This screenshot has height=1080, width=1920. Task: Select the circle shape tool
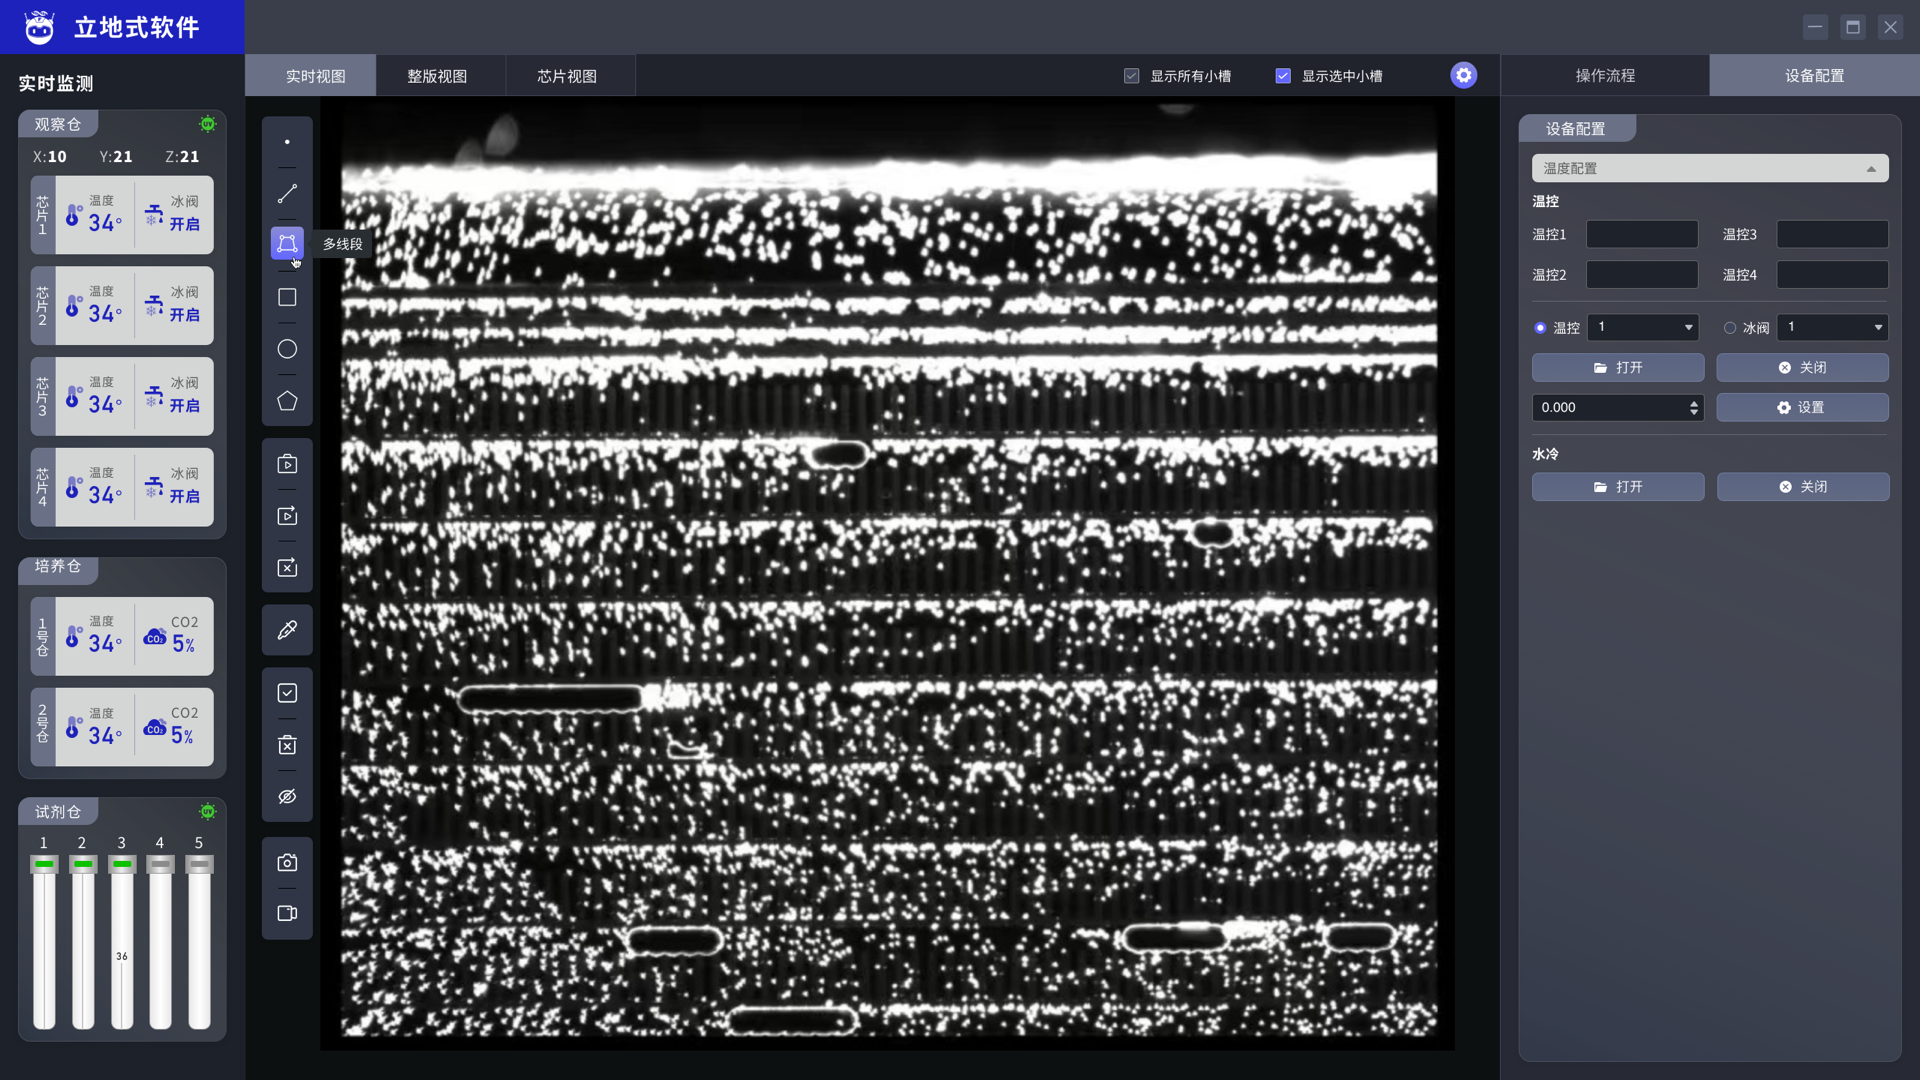287,349
